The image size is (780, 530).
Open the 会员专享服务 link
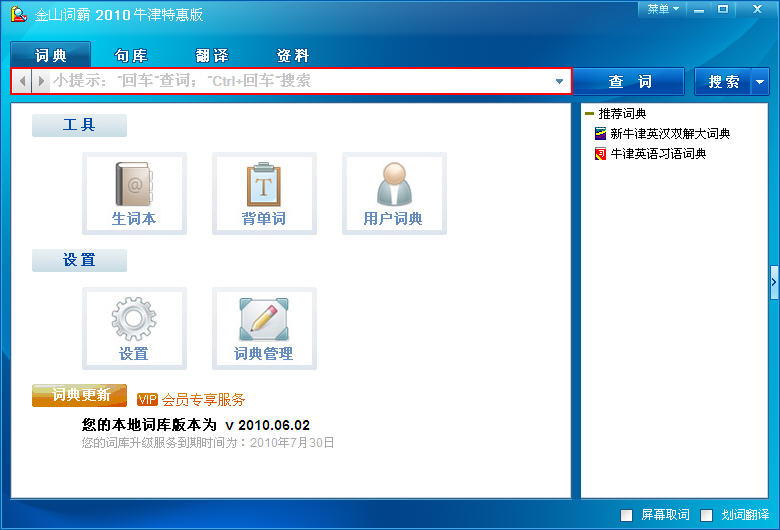[x=203, y=400]
